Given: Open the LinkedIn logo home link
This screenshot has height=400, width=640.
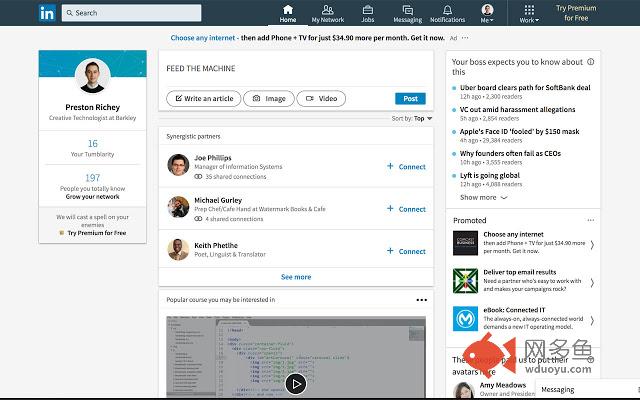Looking at the screenshot, I should tap(47, 13).
